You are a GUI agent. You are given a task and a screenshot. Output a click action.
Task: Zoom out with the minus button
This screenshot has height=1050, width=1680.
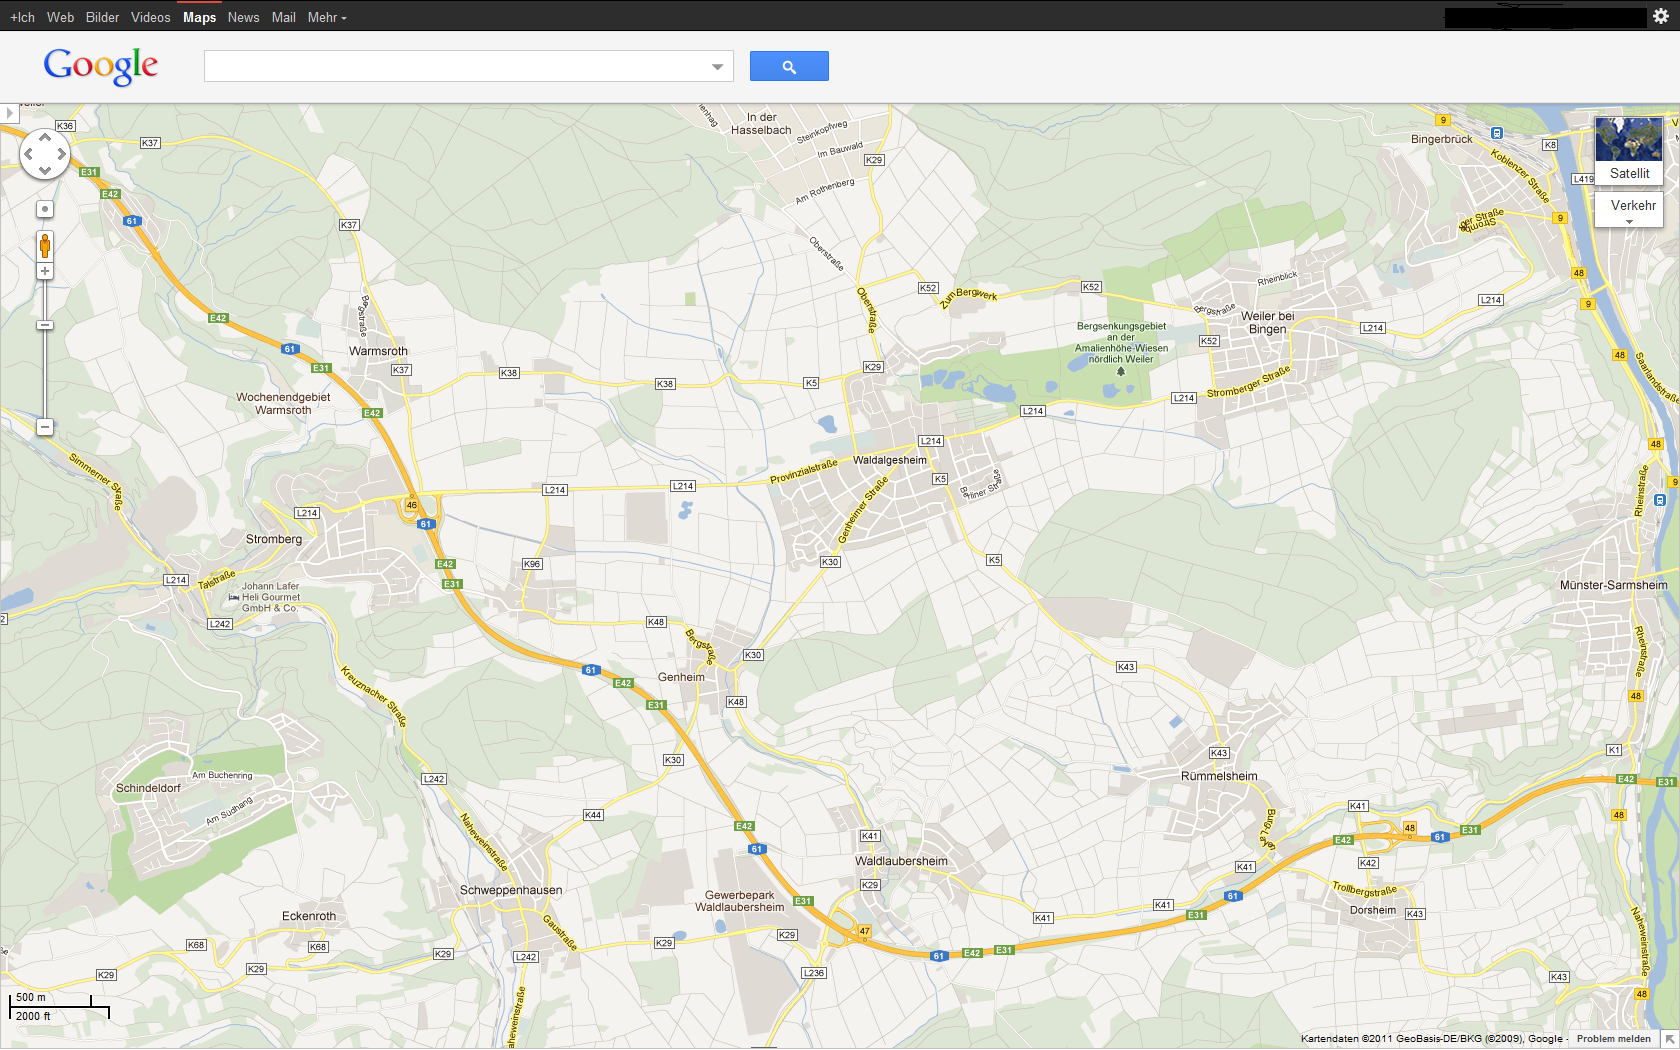tap(45, 427)
